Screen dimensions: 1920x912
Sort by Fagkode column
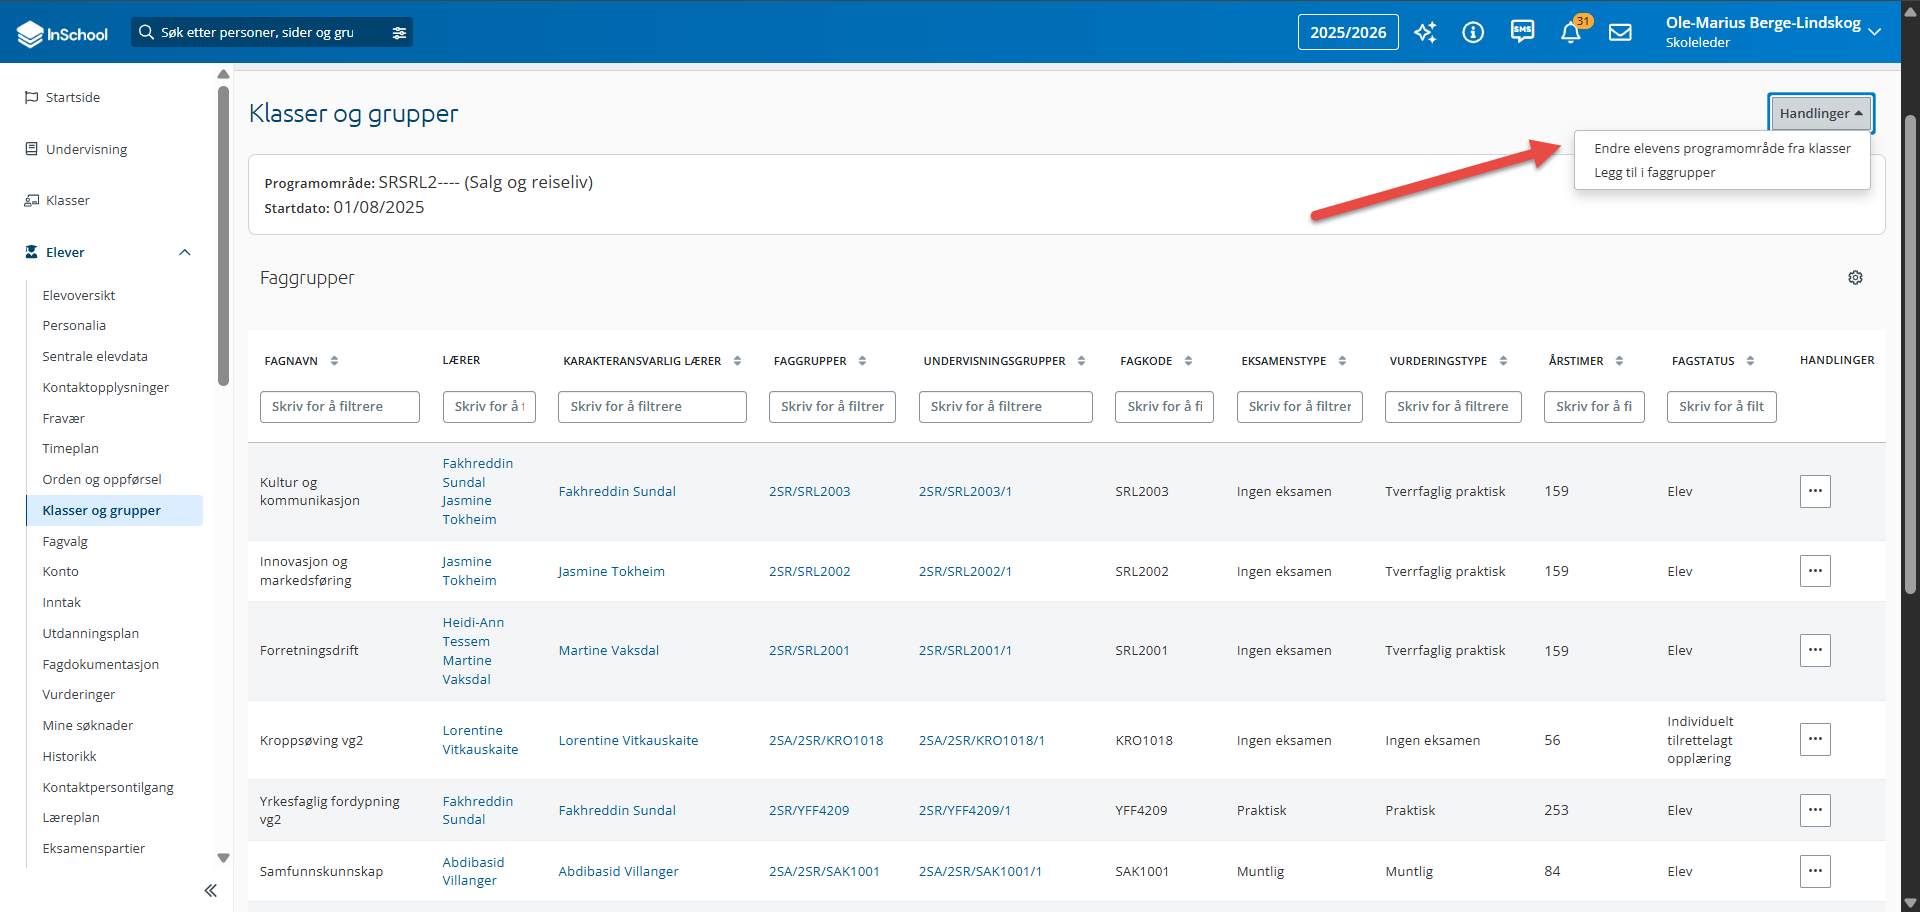point(1188,361)
